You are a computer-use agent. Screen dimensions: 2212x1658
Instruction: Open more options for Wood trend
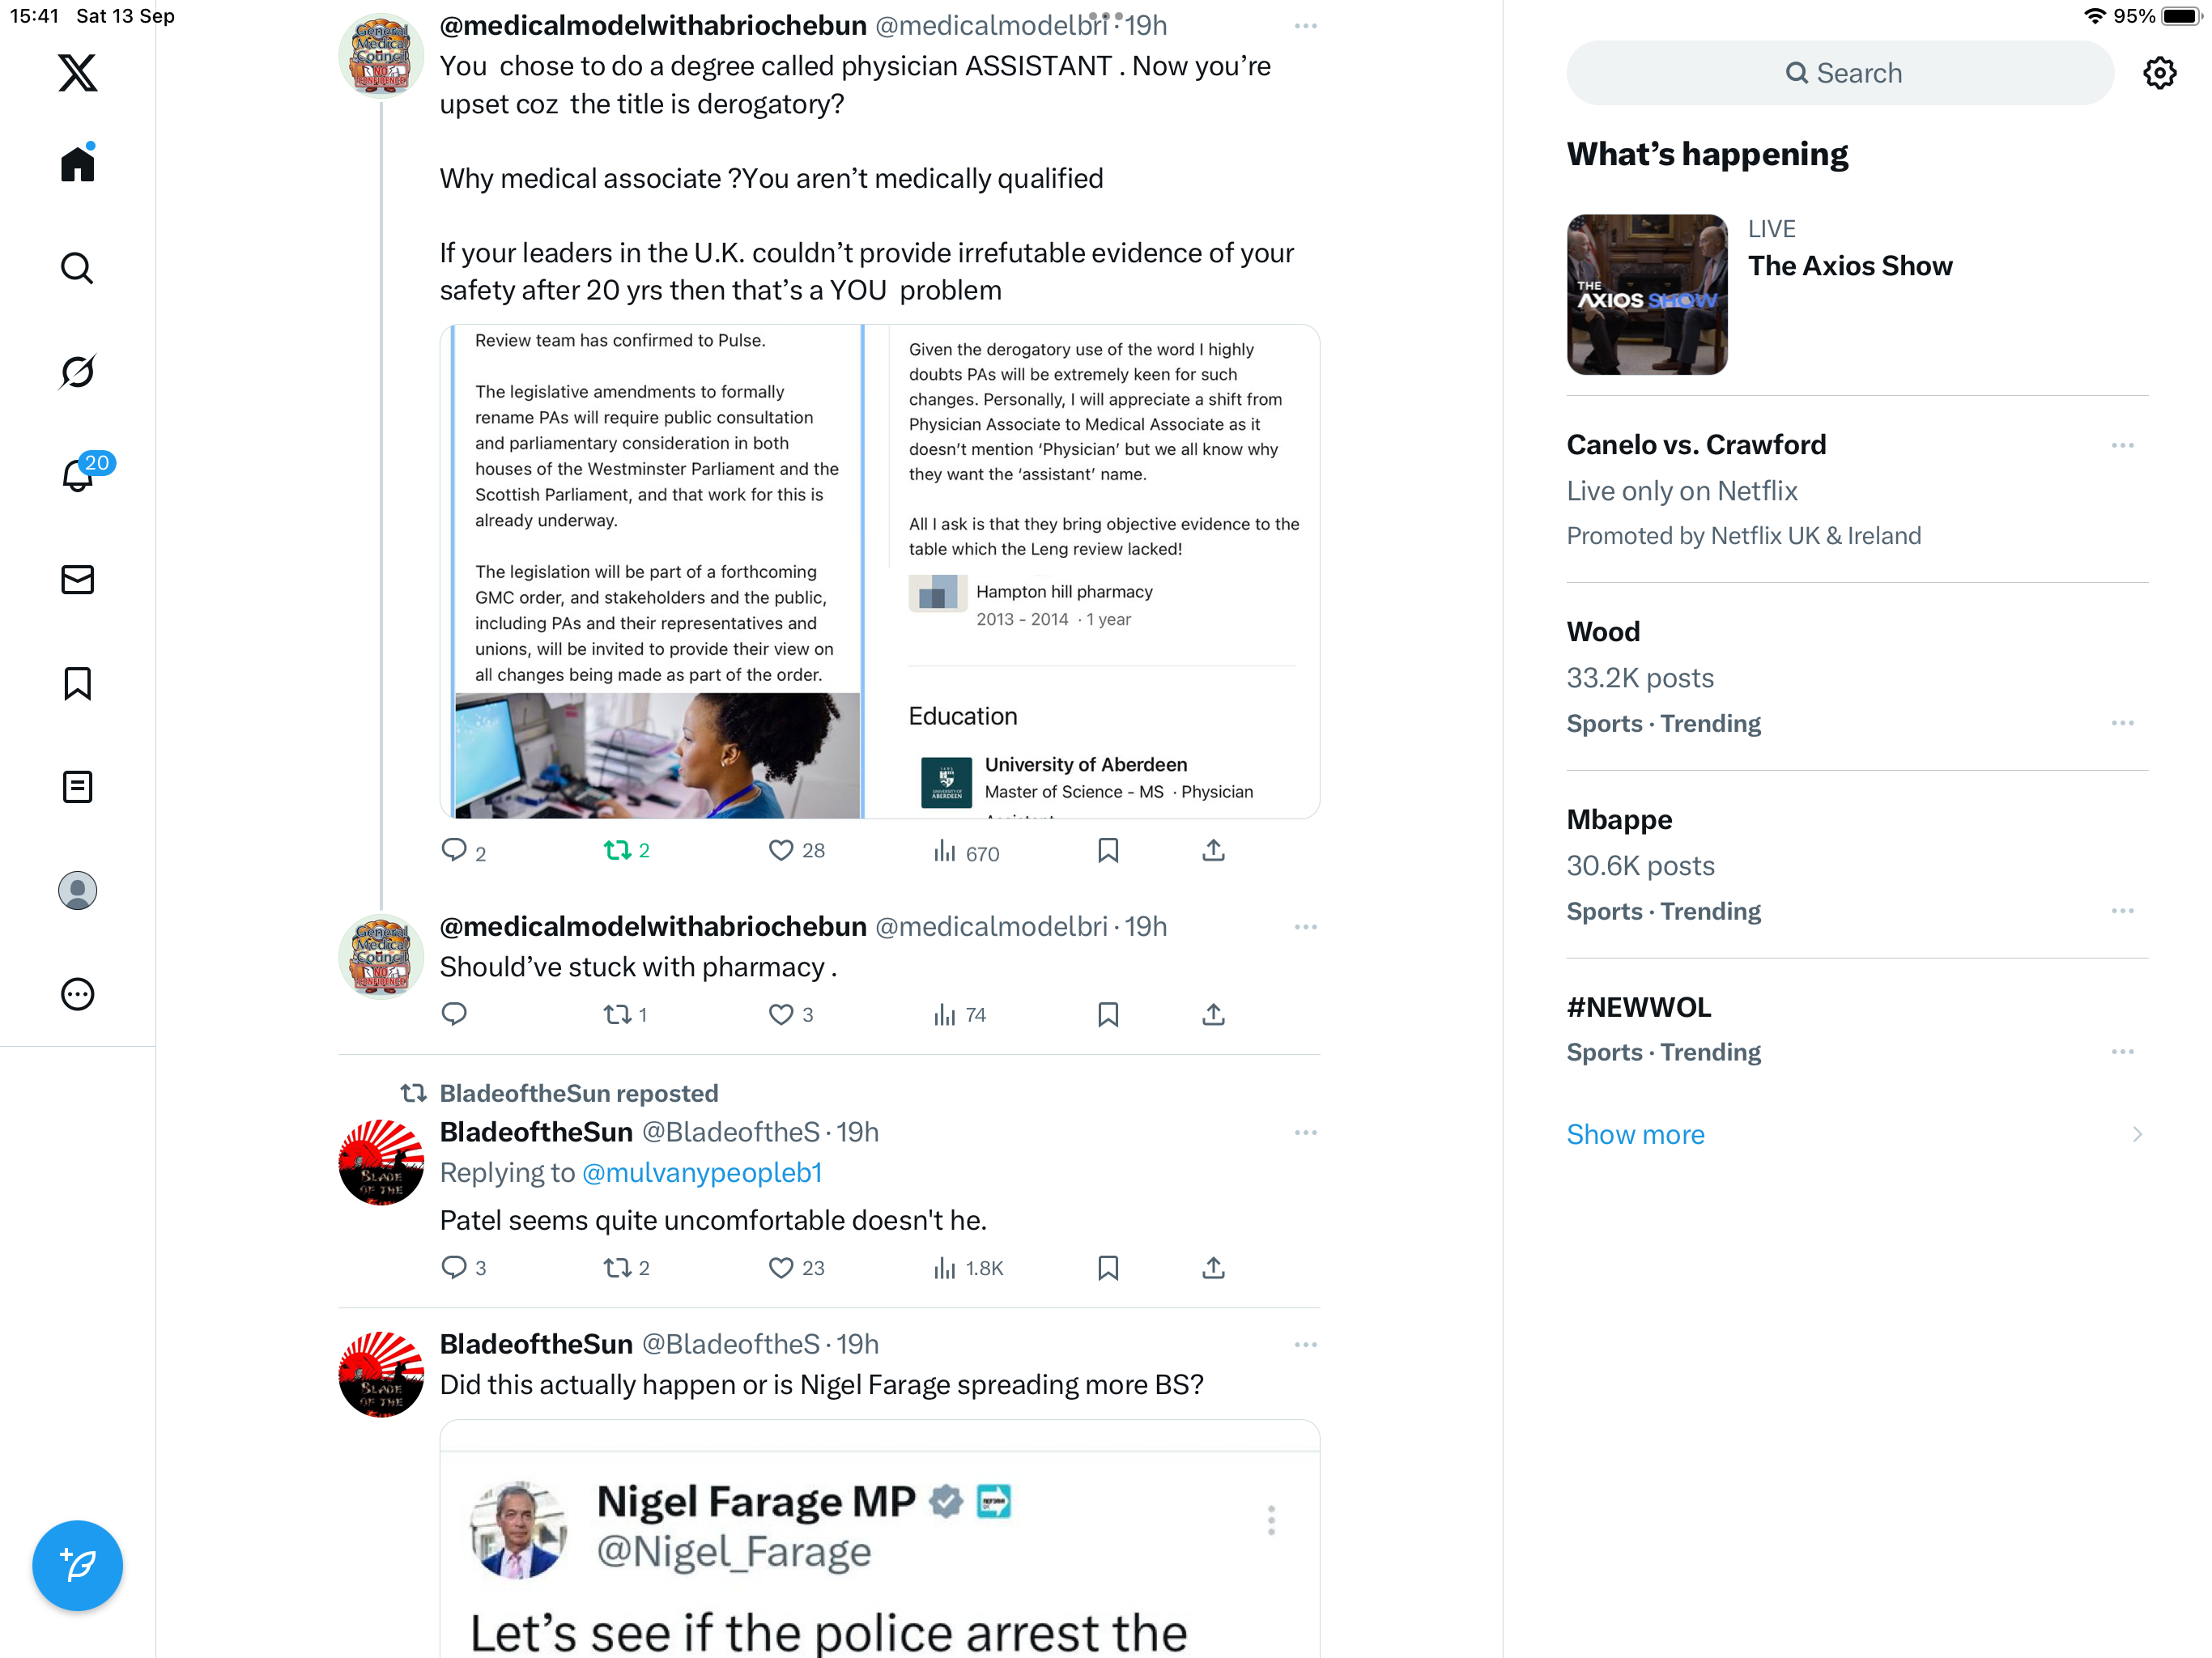2122,723
